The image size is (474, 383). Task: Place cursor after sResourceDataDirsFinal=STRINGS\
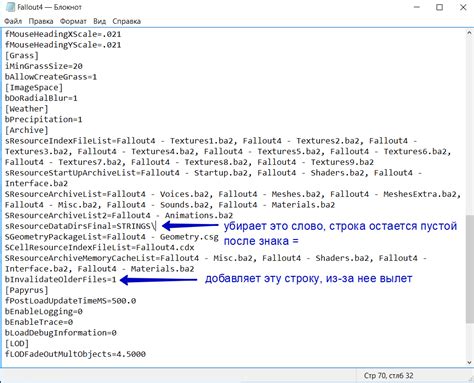[155, 226]
